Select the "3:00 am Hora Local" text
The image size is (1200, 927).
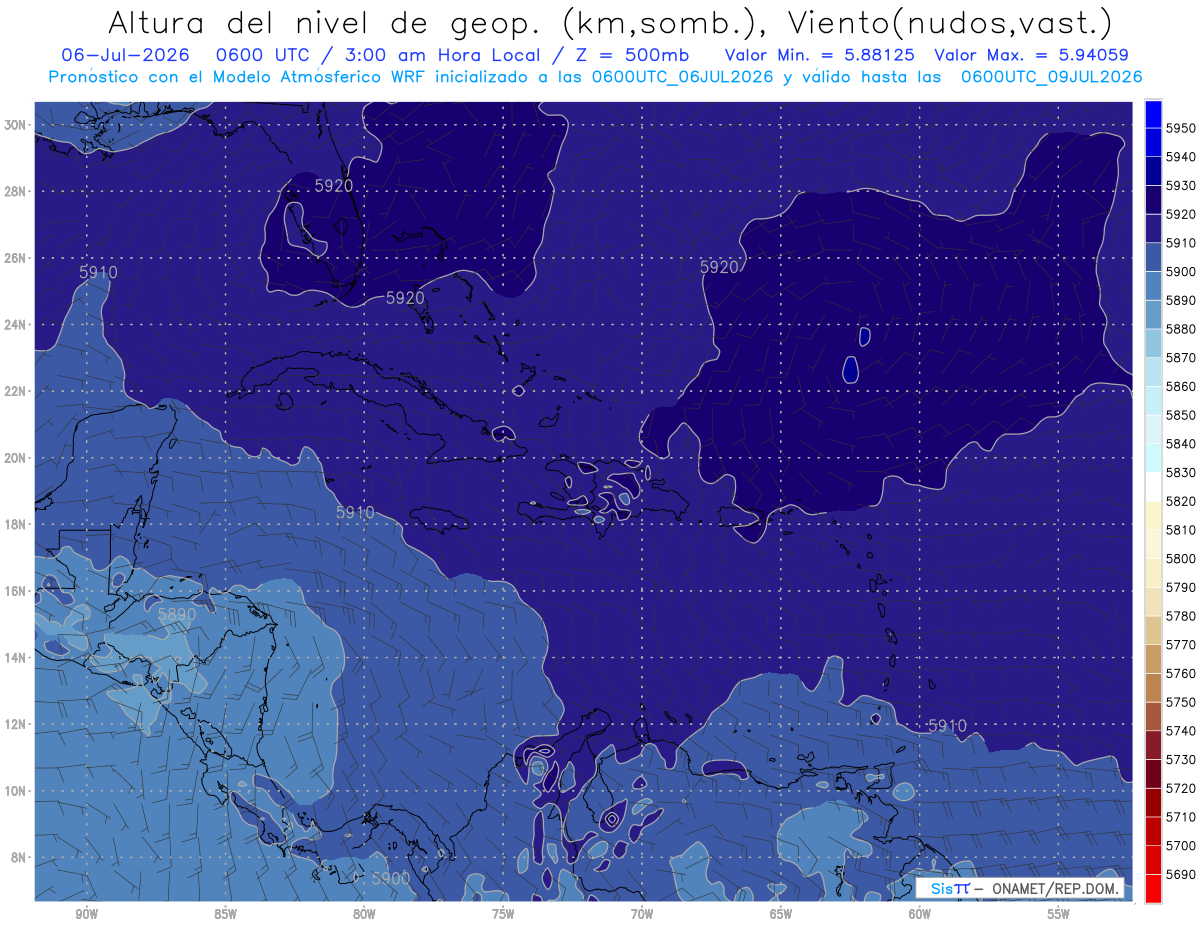442,55
